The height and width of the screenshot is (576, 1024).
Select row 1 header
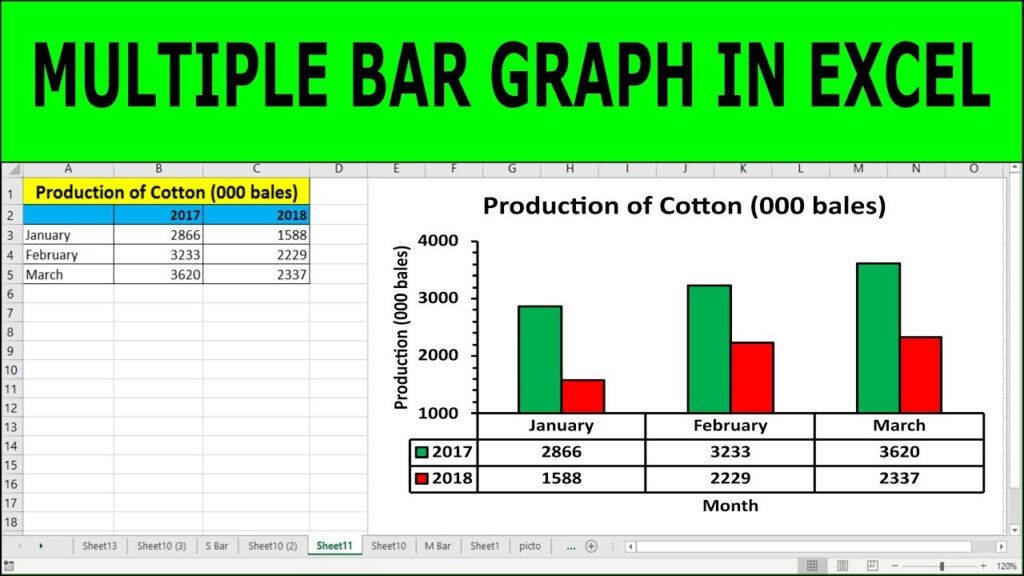11,193
